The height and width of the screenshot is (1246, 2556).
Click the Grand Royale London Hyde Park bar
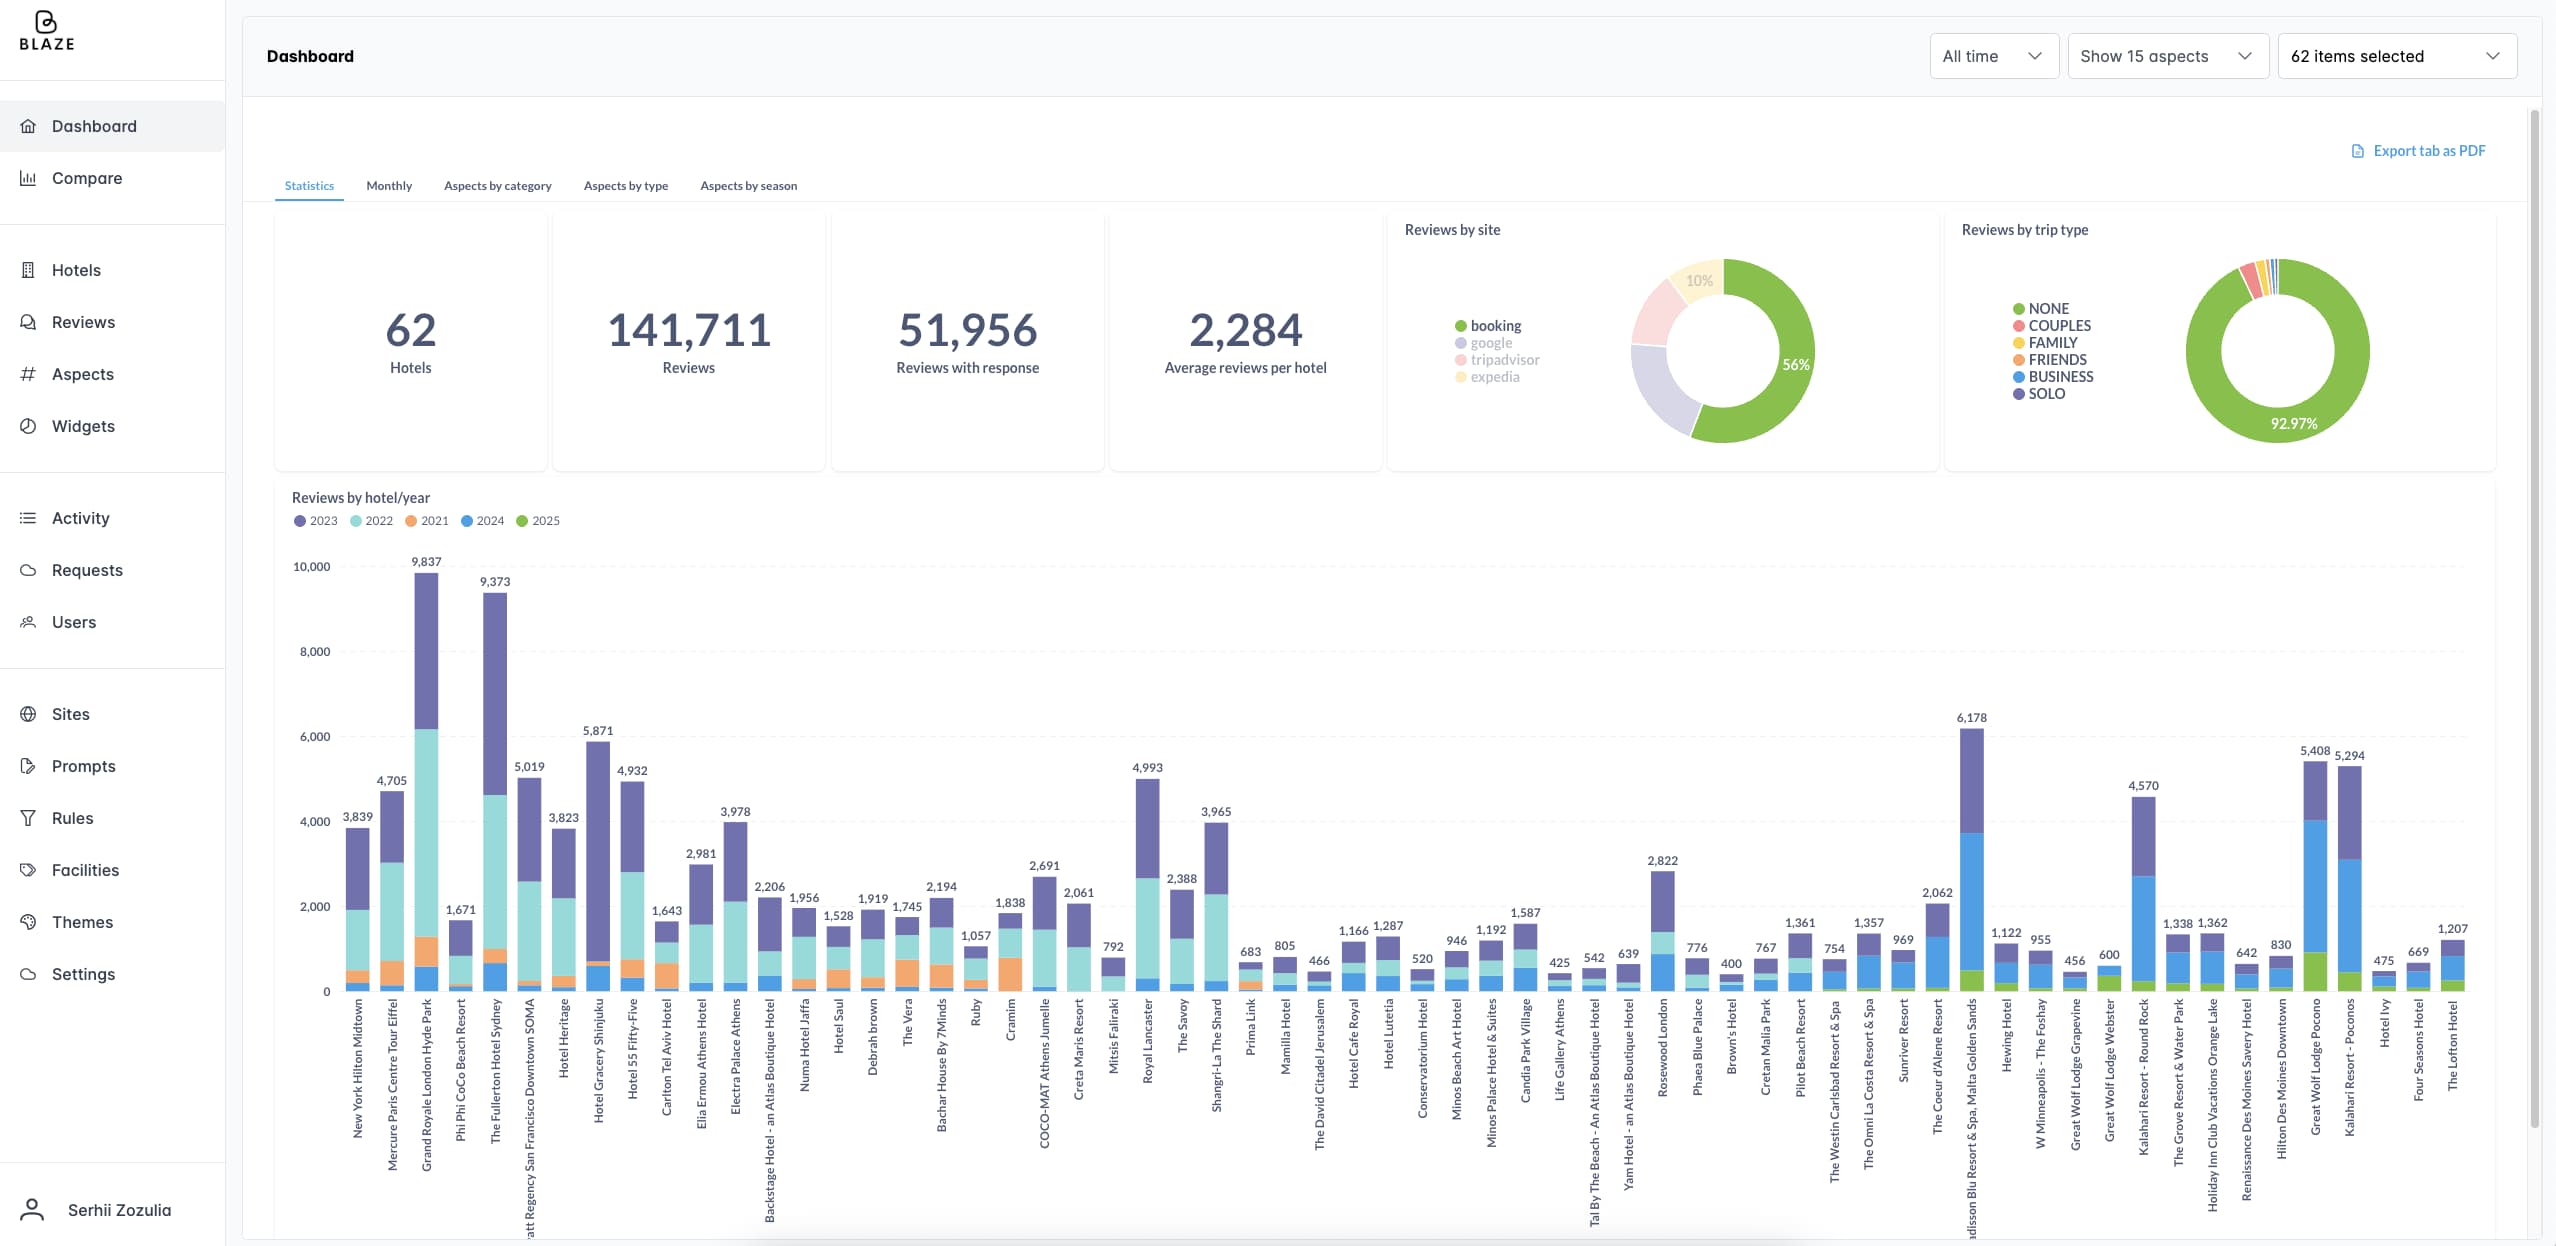click(426, 780)
